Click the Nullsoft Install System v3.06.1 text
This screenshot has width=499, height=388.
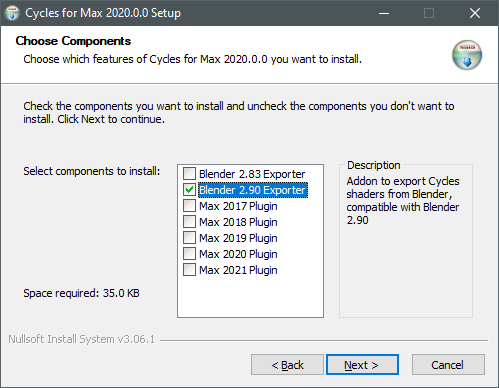82,339
